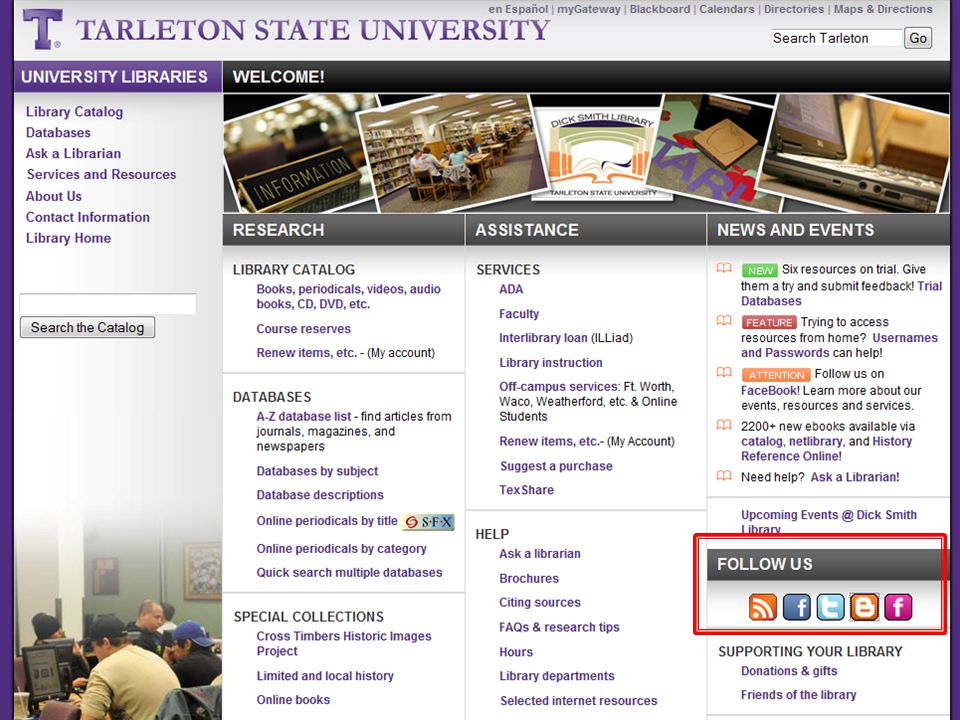Screen dimensions: 960x720
Task: Open myGateway in top navigation
Action: 588,9
